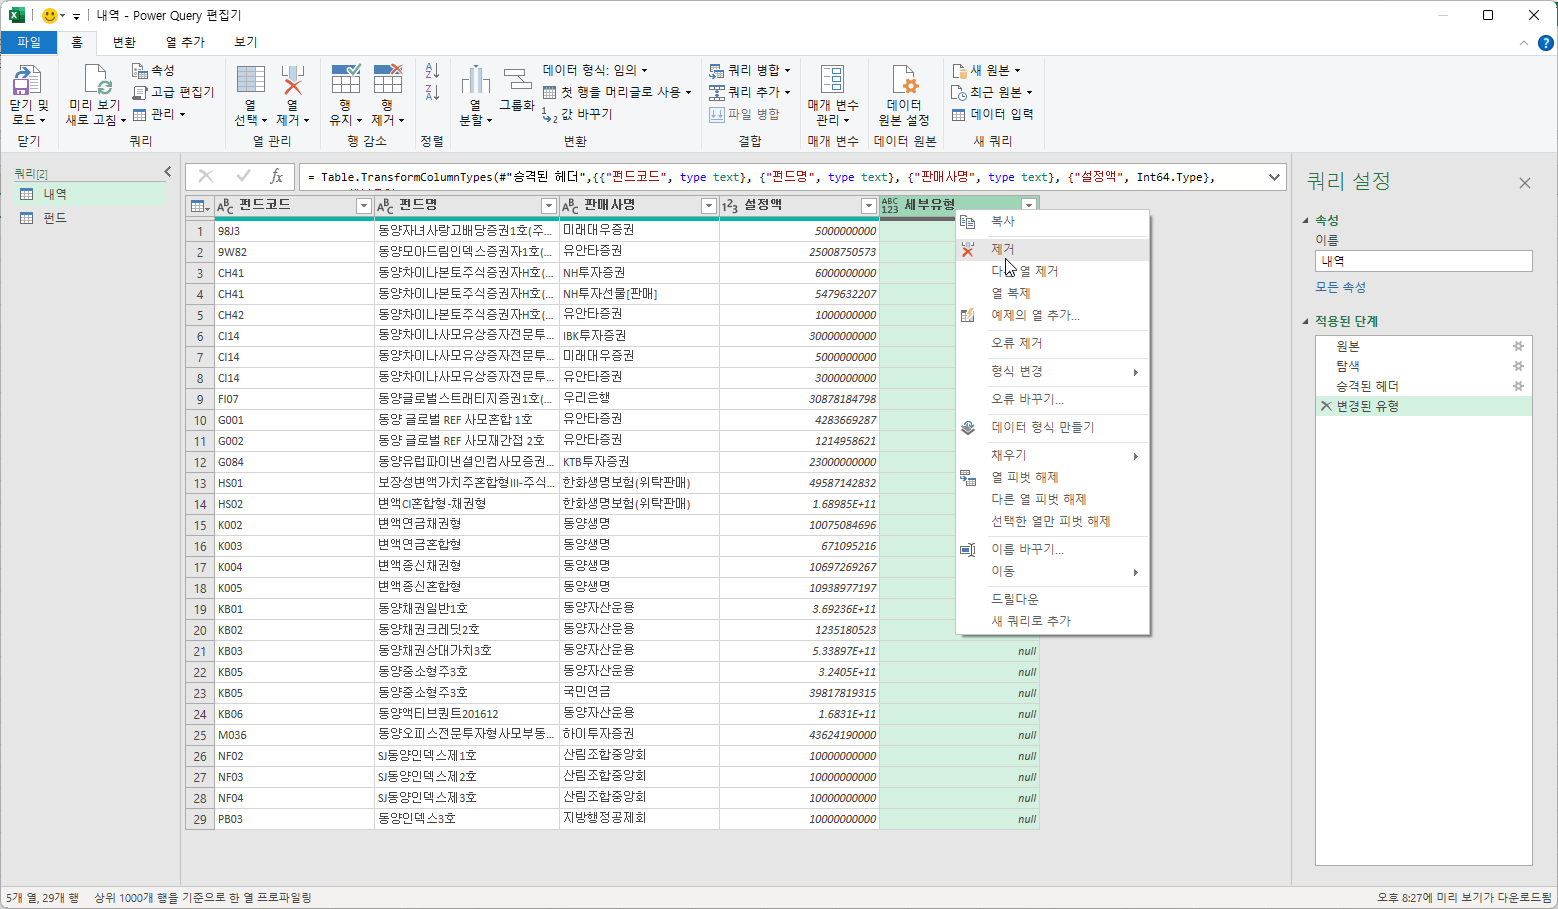Open 데이터 원본 설정
The height and width of the screenshot is (909, 1558).
[904, 96]
